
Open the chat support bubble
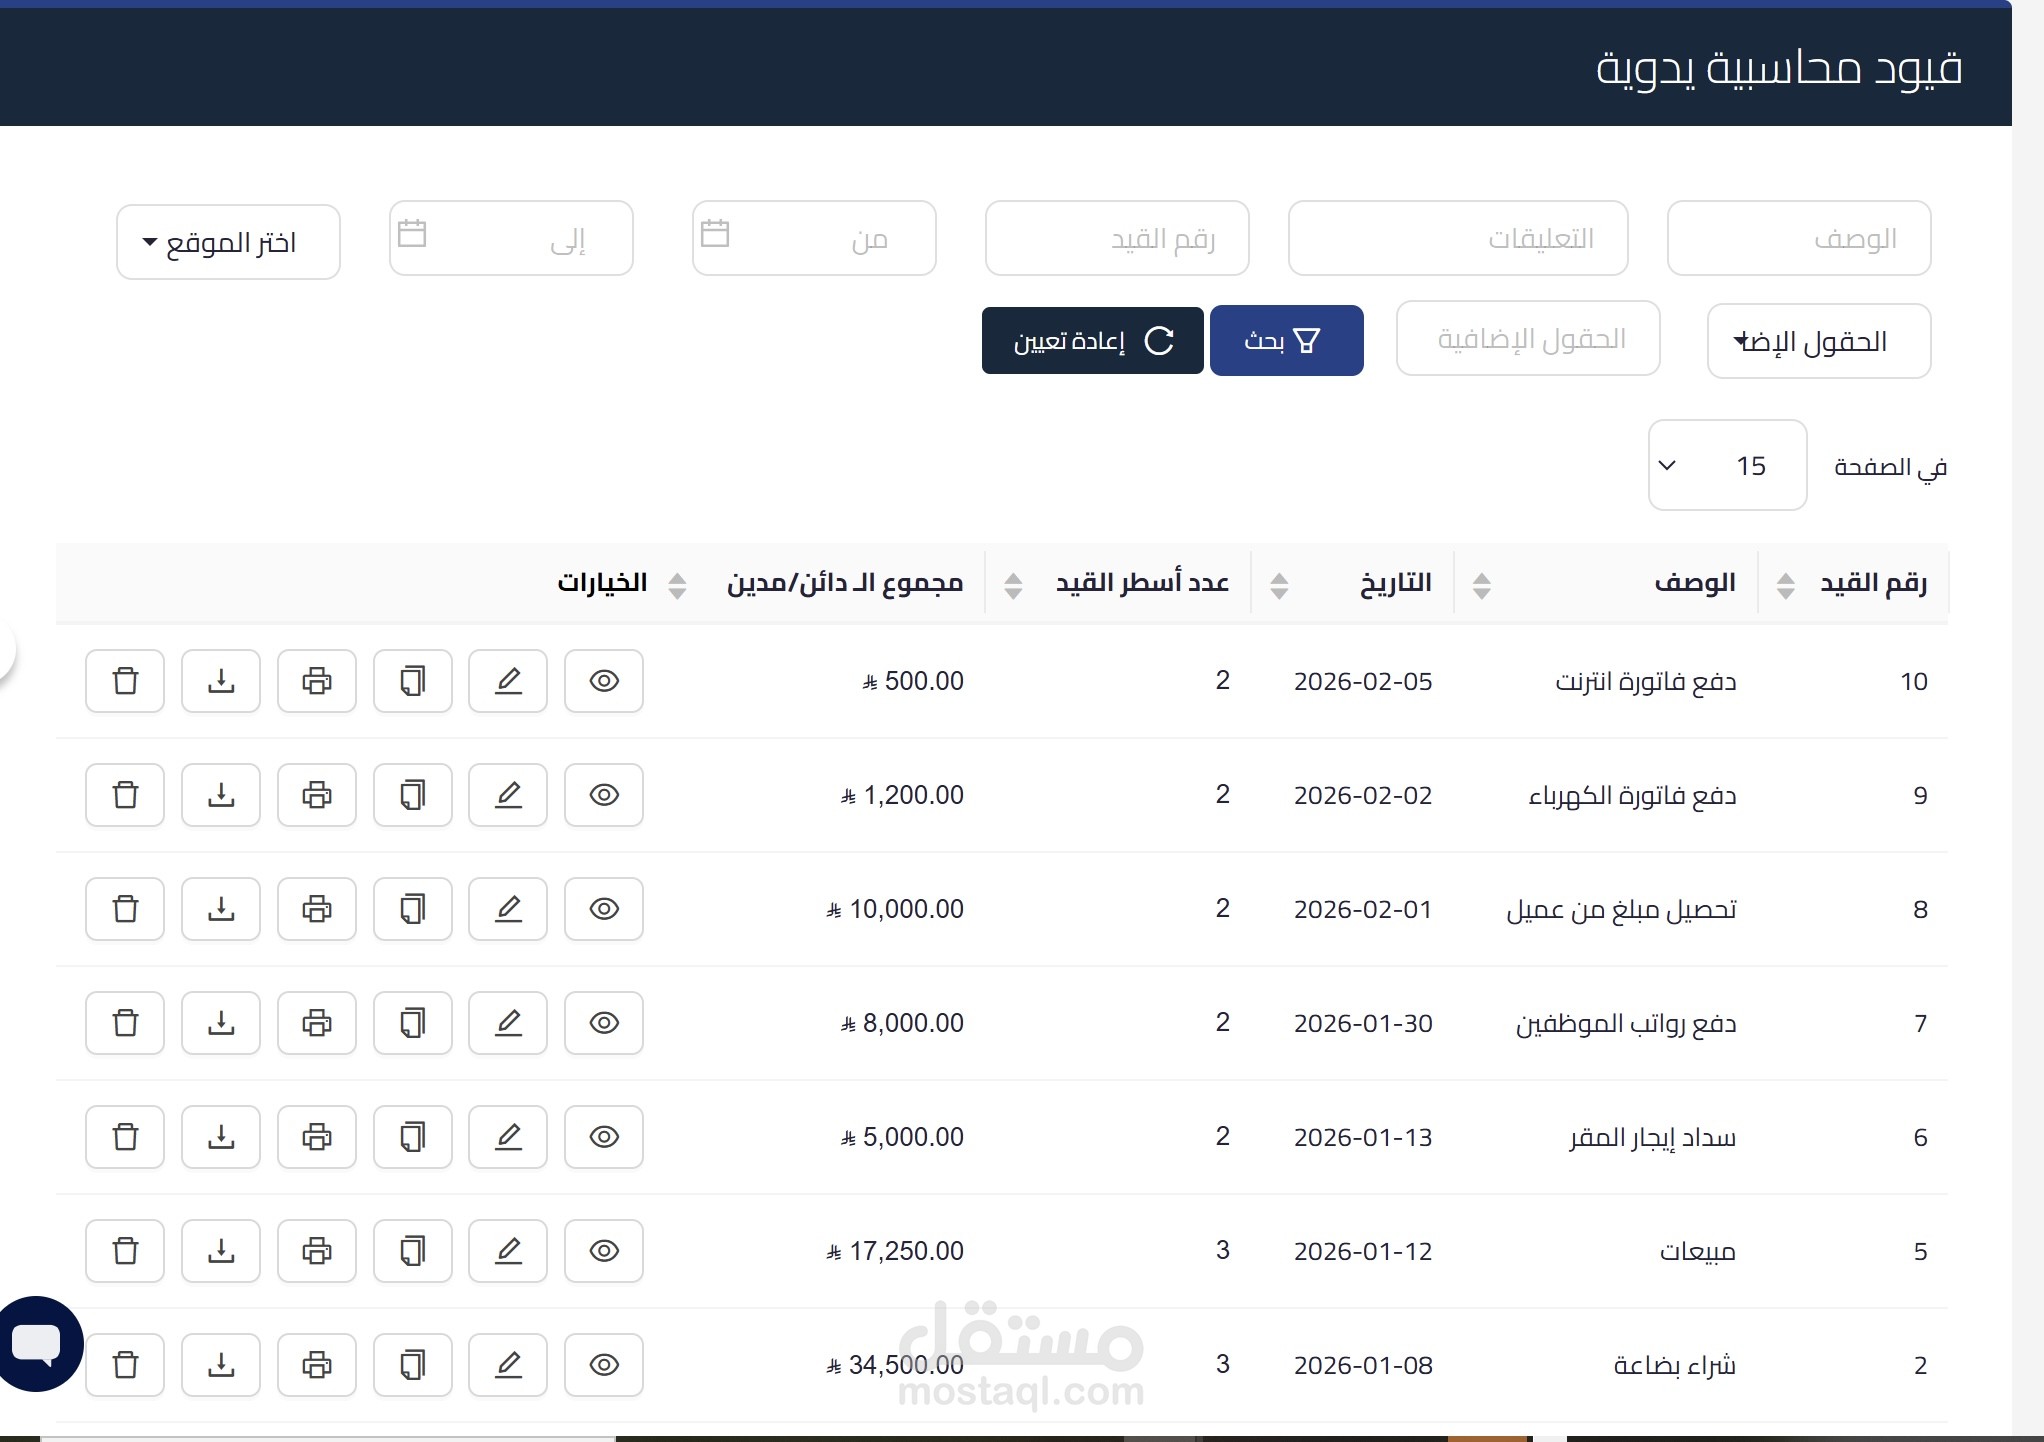coord(38,1343)
